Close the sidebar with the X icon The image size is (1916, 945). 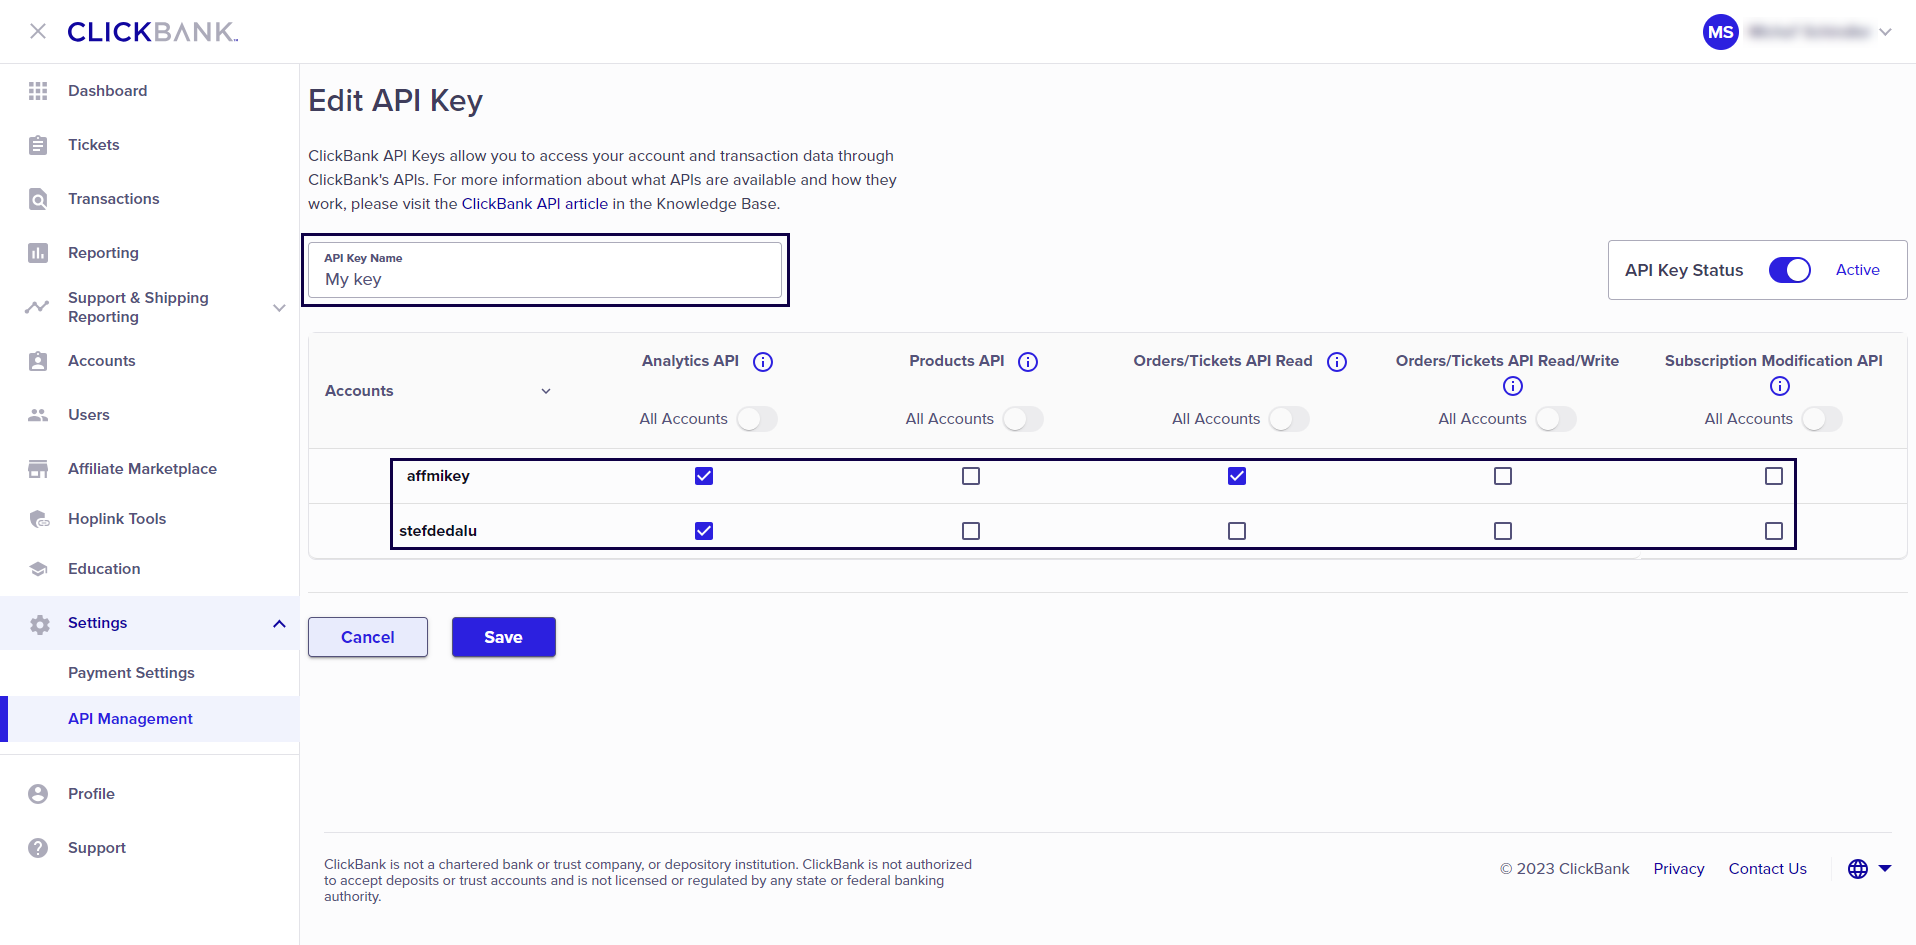pos(38,32)
